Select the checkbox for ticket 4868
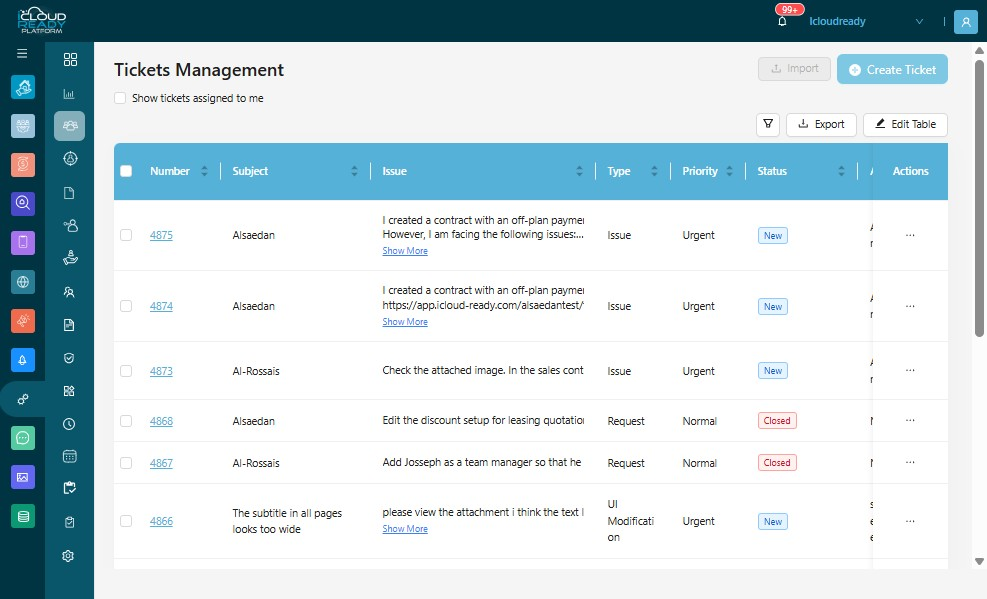The image size is (987, 599). [x=126, y=421]
